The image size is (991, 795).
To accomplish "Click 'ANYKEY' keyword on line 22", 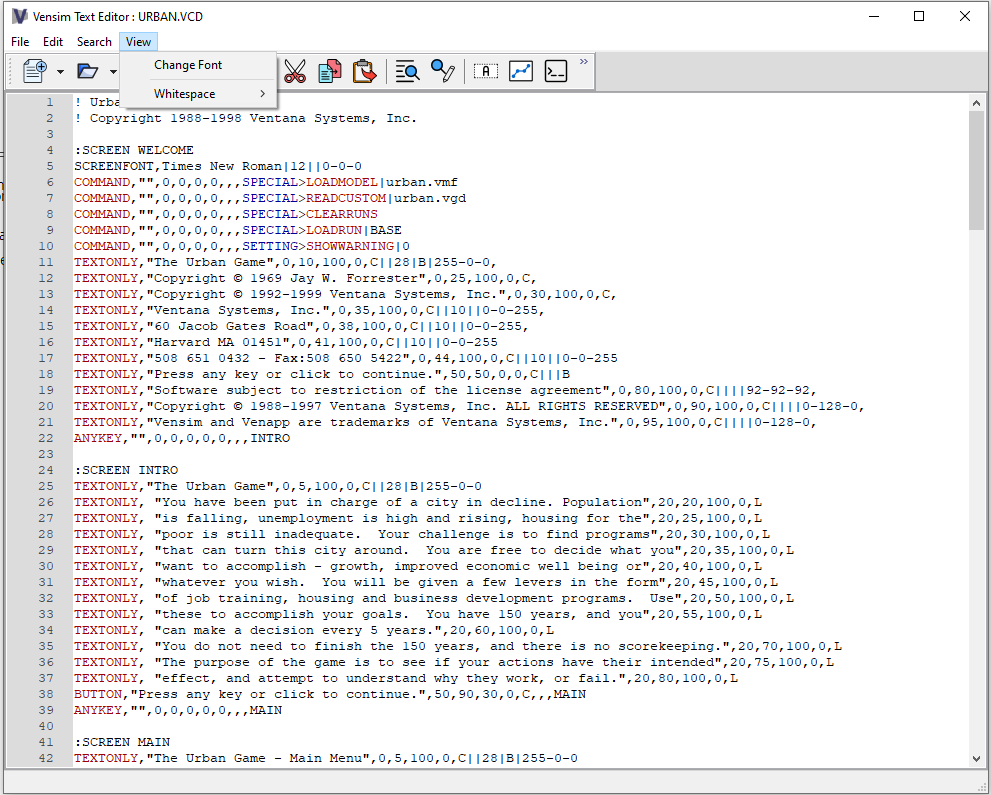I will (x=98, y=438).
